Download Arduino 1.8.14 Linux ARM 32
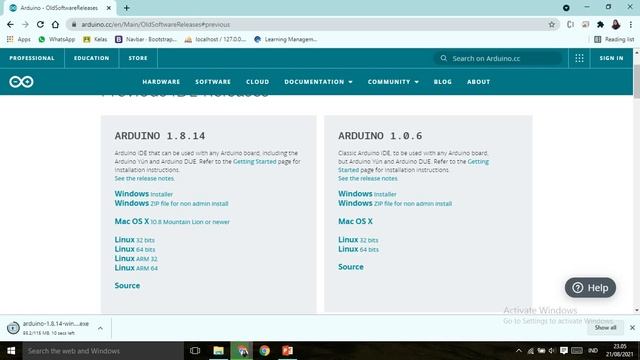 pos(136,259)
